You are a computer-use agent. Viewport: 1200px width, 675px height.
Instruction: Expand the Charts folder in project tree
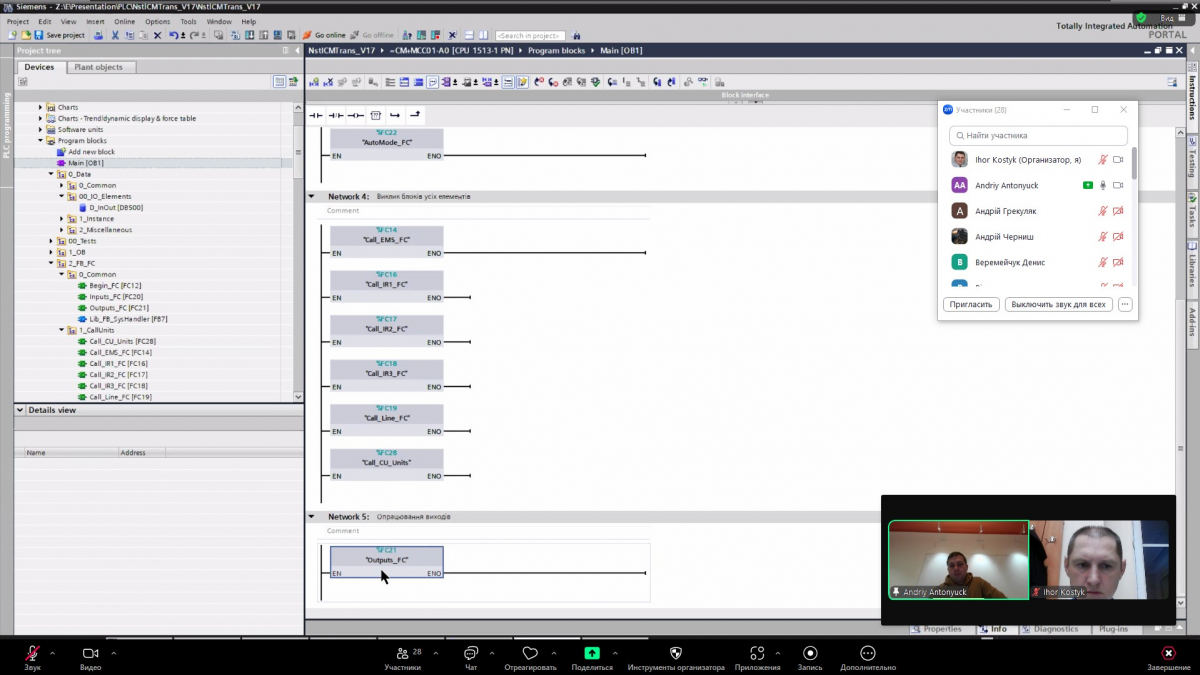[41, 107]
